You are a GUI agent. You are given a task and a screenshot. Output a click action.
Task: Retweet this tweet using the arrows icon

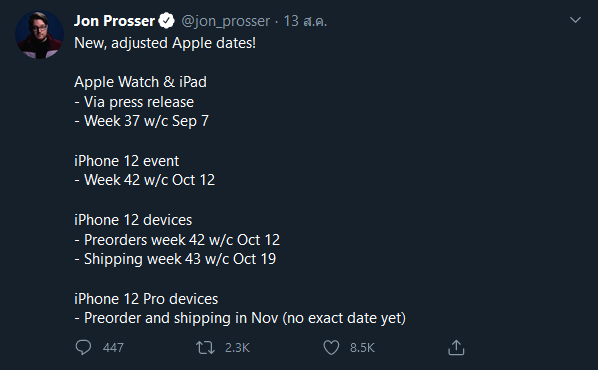coord(205,347)
